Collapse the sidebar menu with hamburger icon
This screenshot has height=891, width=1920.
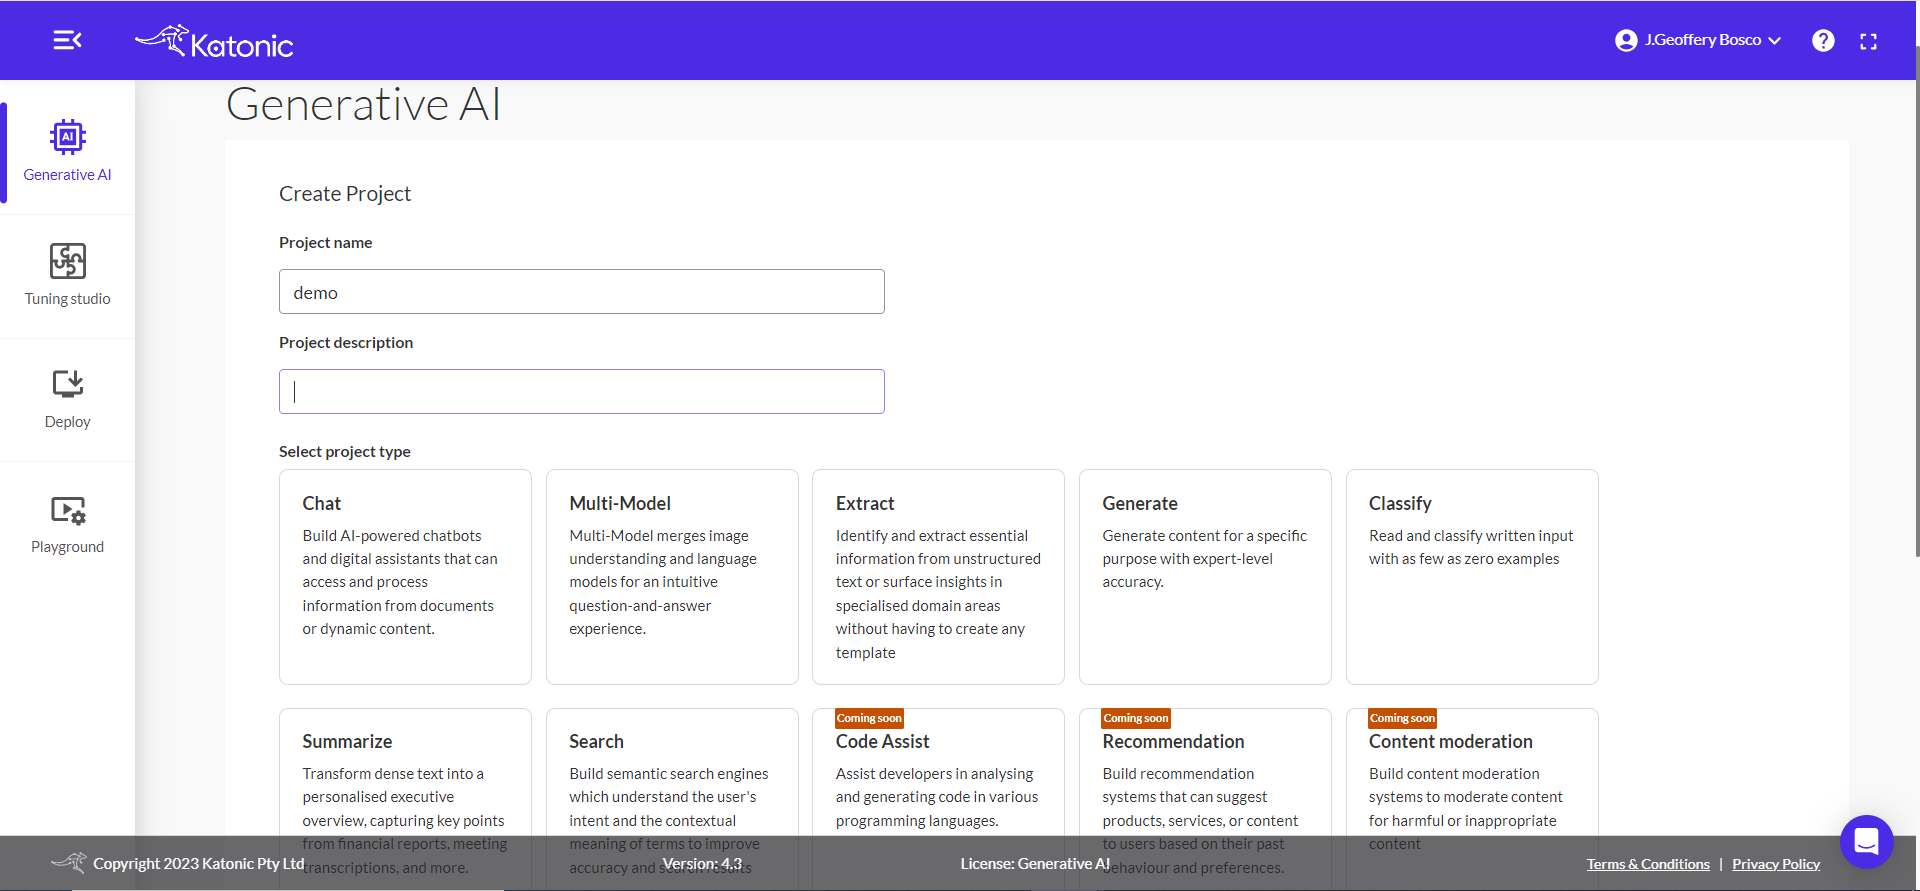pyautogui.click(x=67, y=40)
